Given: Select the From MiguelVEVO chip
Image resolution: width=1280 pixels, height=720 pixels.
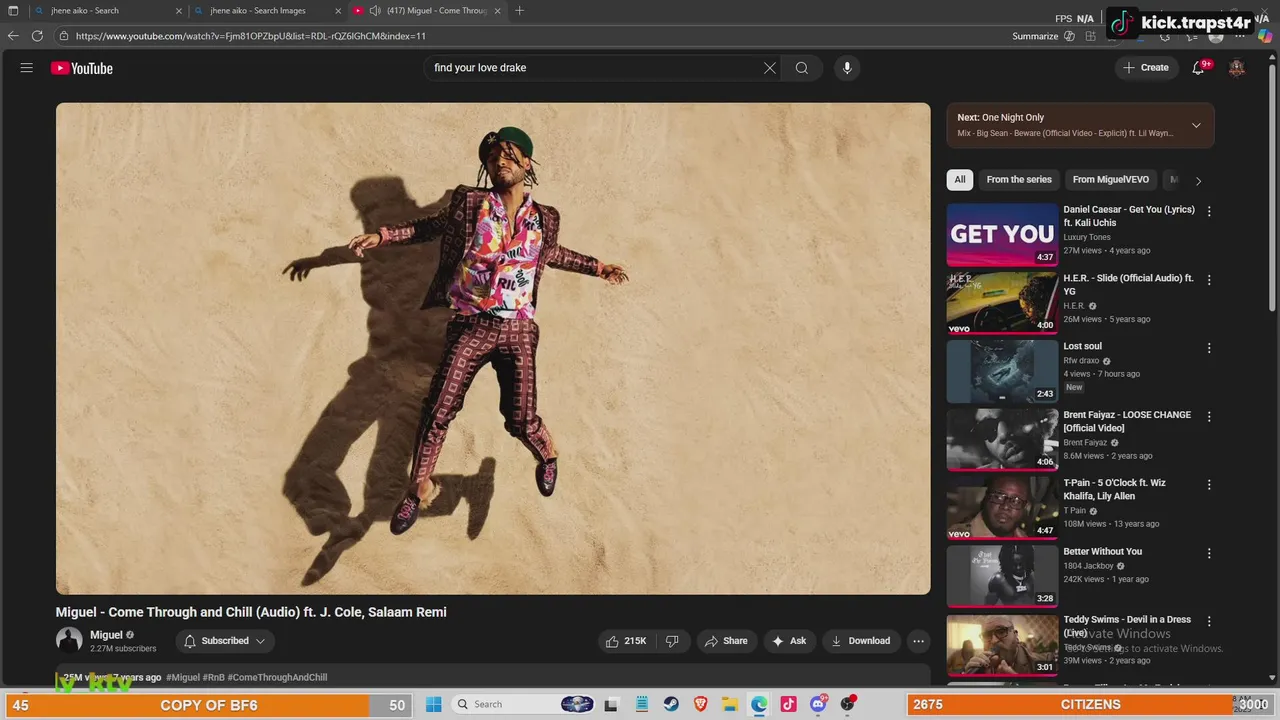Looking at the screenshot, I should coord(1110,180).
